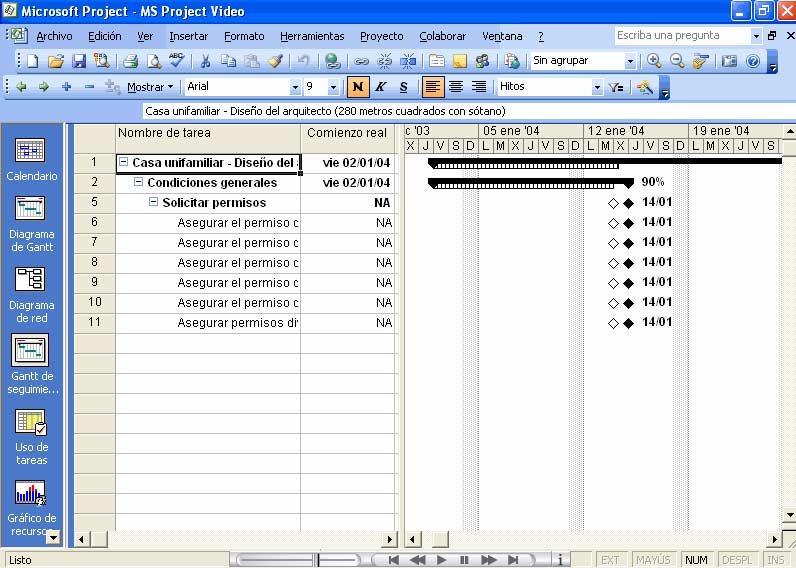Open the font size 9 dropdown
The height and width of the screenshot is (568, 796).
[333, 87]
